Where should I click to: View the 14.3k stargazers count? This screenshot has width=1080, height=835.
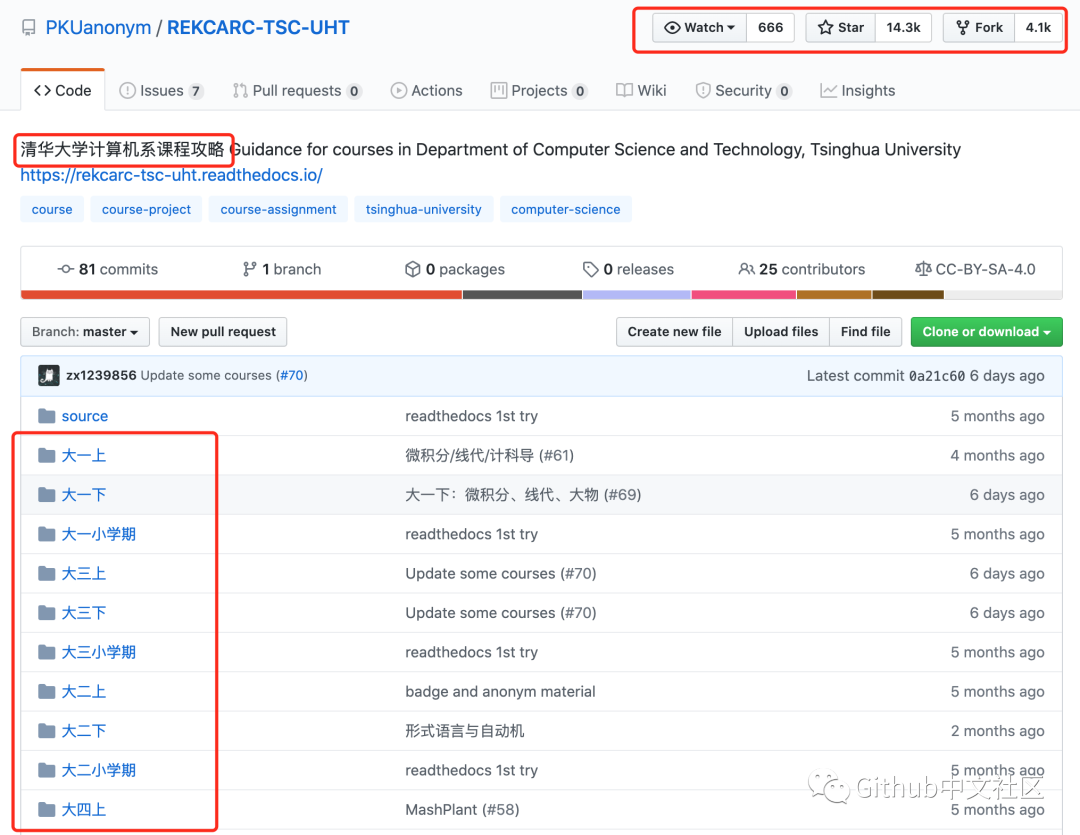pos(903,28)
